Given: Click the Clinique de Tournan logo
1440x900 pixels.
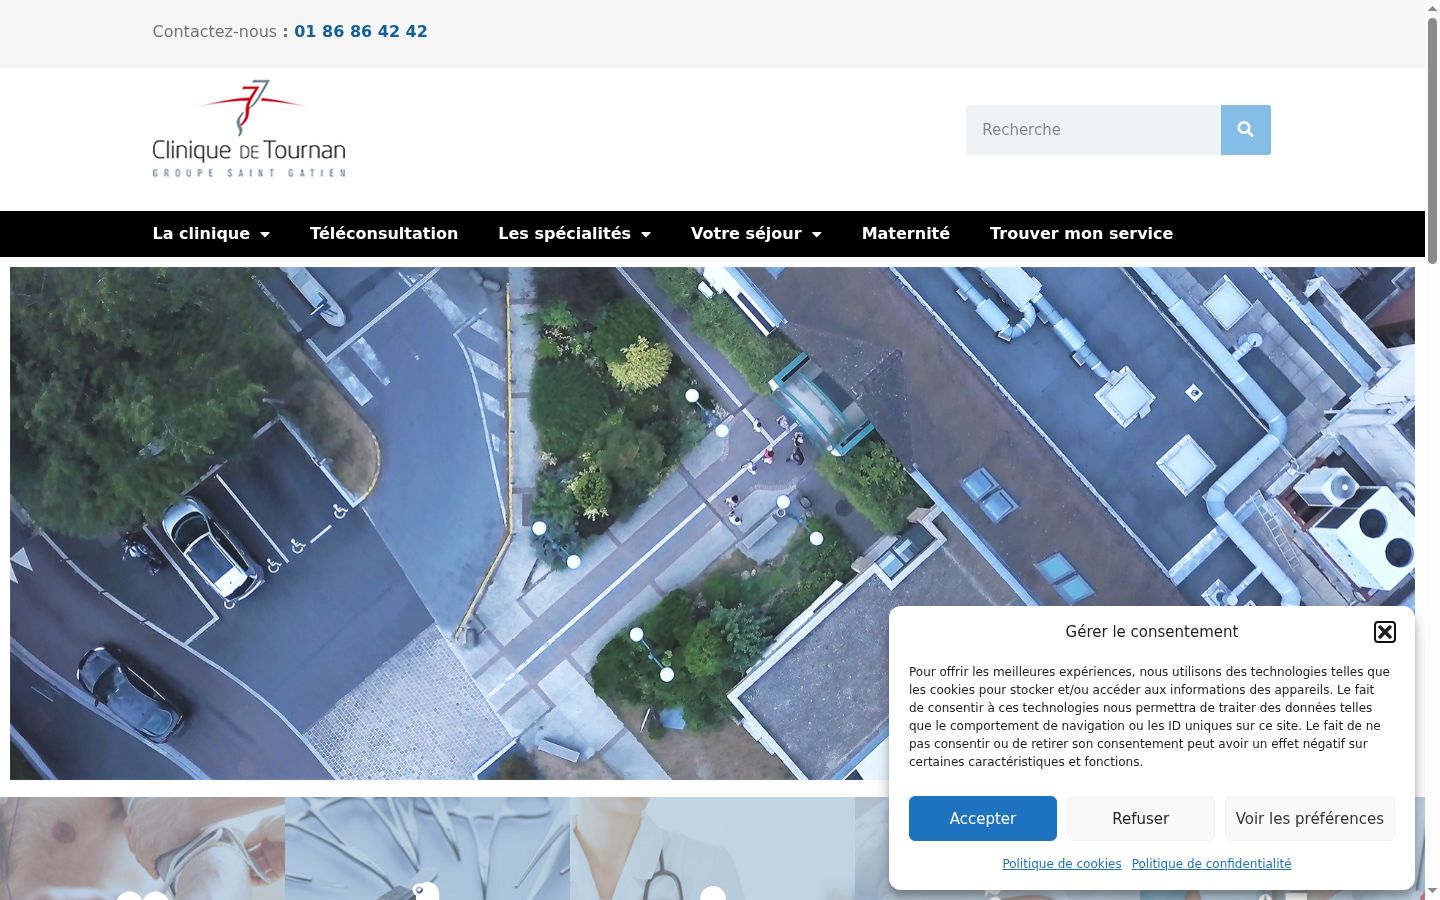Looking at the screenshot, I should click(x=249, y=129).
